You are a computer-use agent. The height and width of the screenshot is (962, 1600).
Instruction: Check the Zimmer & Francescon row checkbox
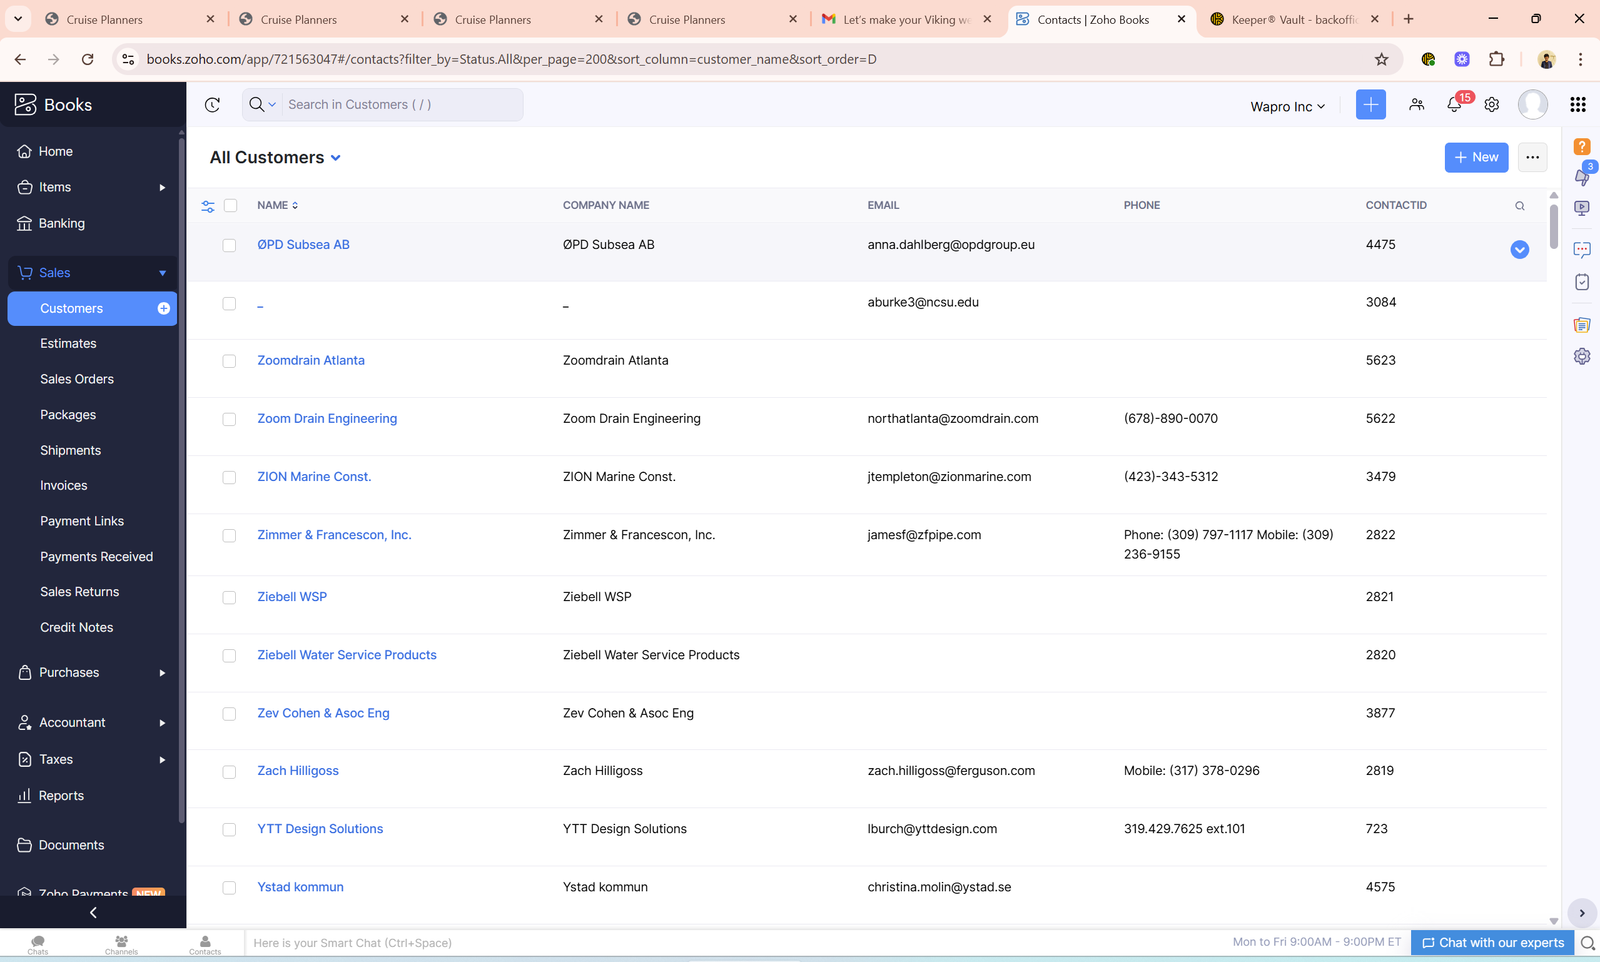[229, 536]
